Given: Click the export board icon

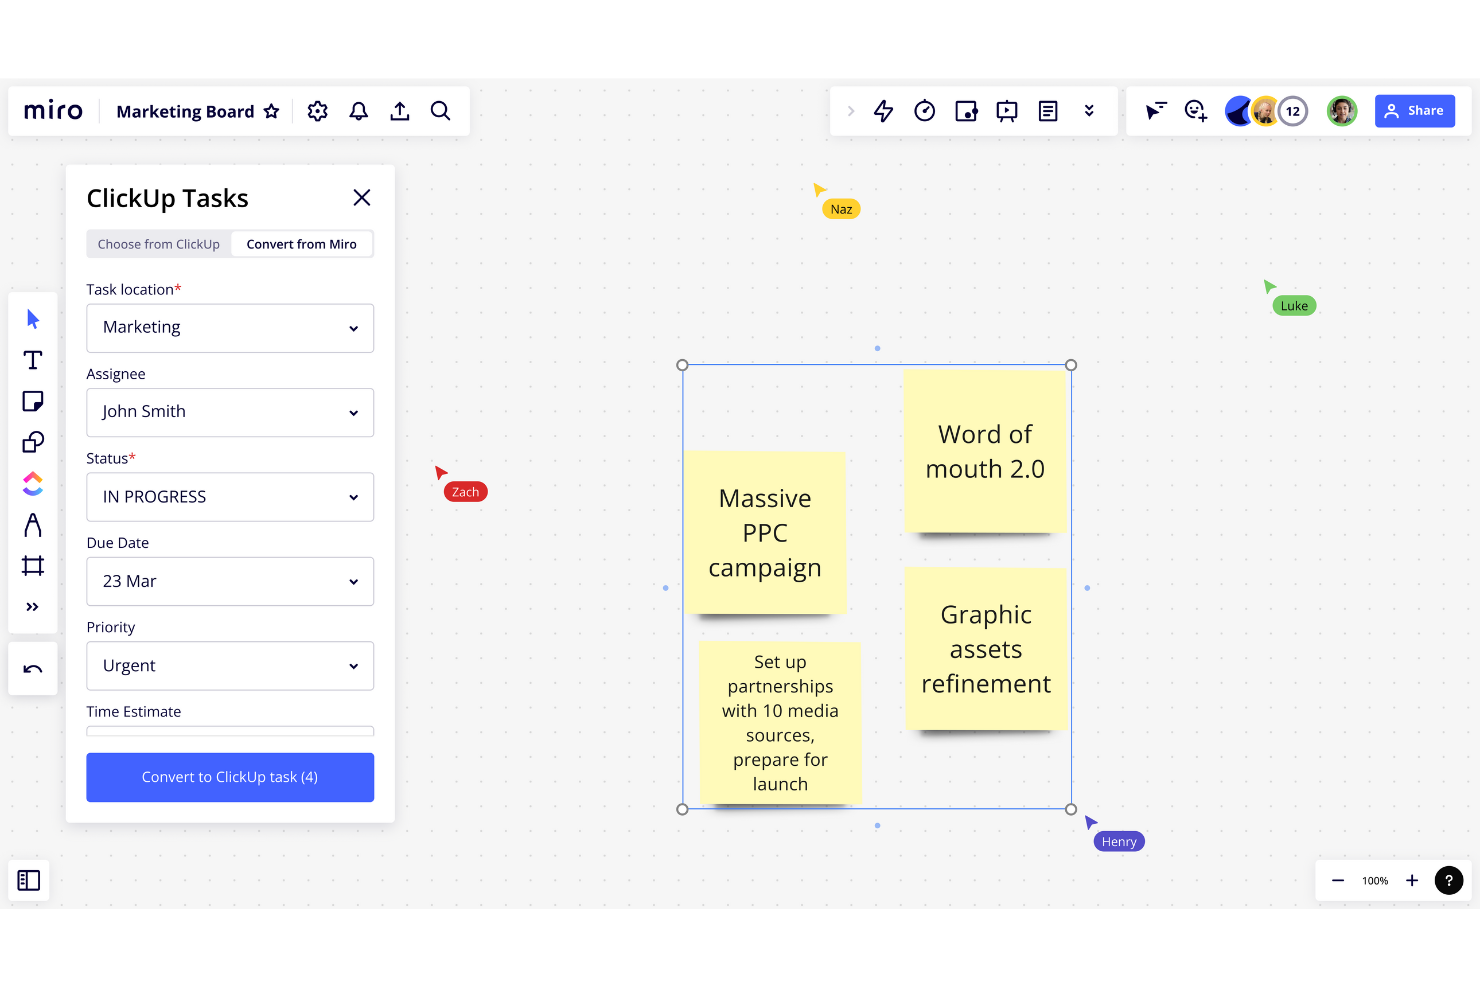Looking at the screenshot, I should tap(400, 111).
